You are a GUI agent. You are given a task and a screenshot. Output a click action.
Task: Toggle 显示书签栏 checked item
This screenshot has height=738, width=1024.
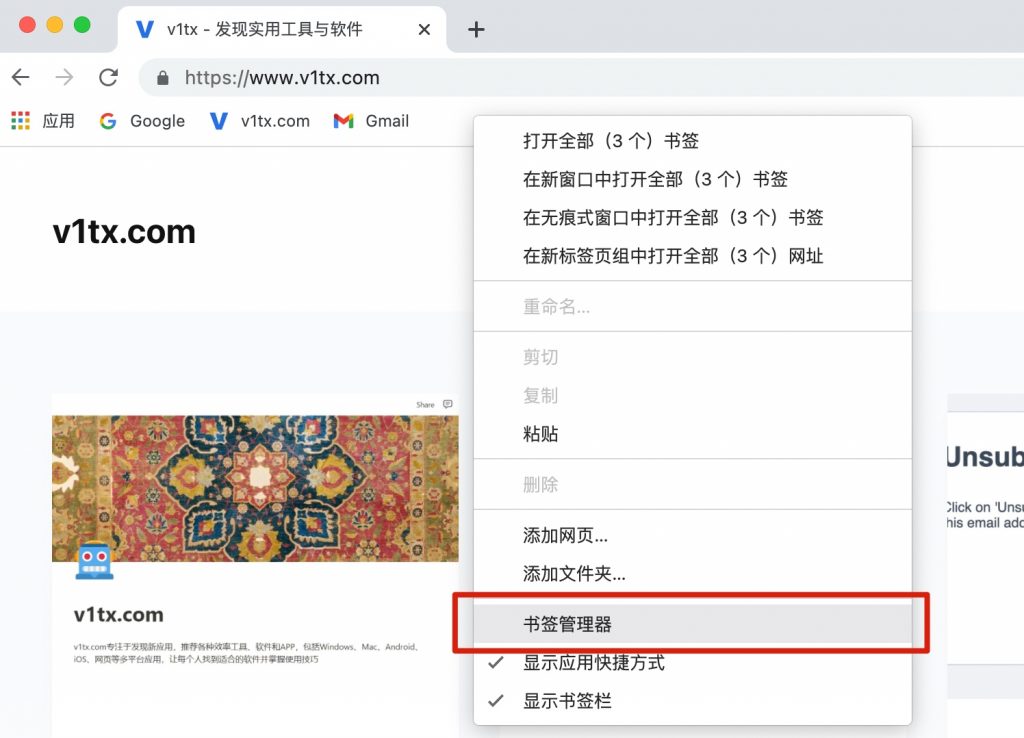[692, 701]
